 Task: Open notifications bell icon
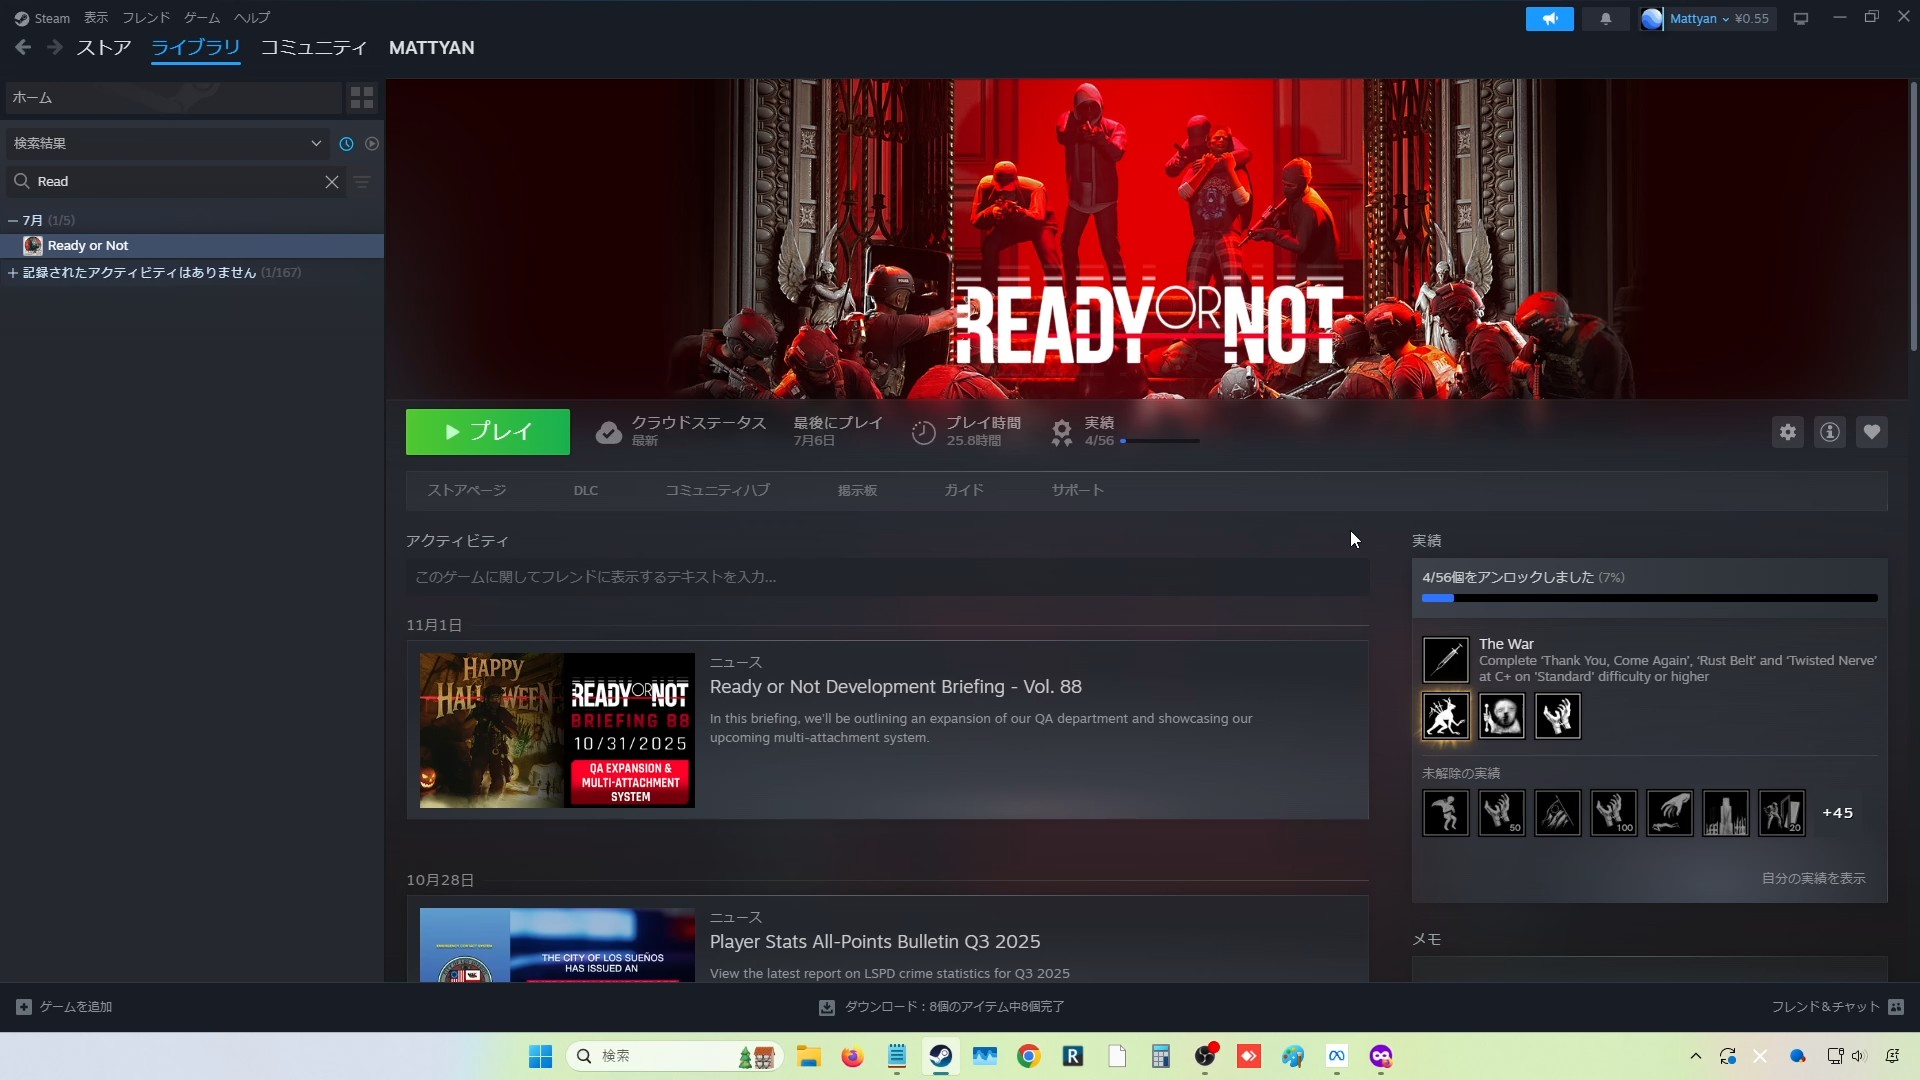[1605, 19]
